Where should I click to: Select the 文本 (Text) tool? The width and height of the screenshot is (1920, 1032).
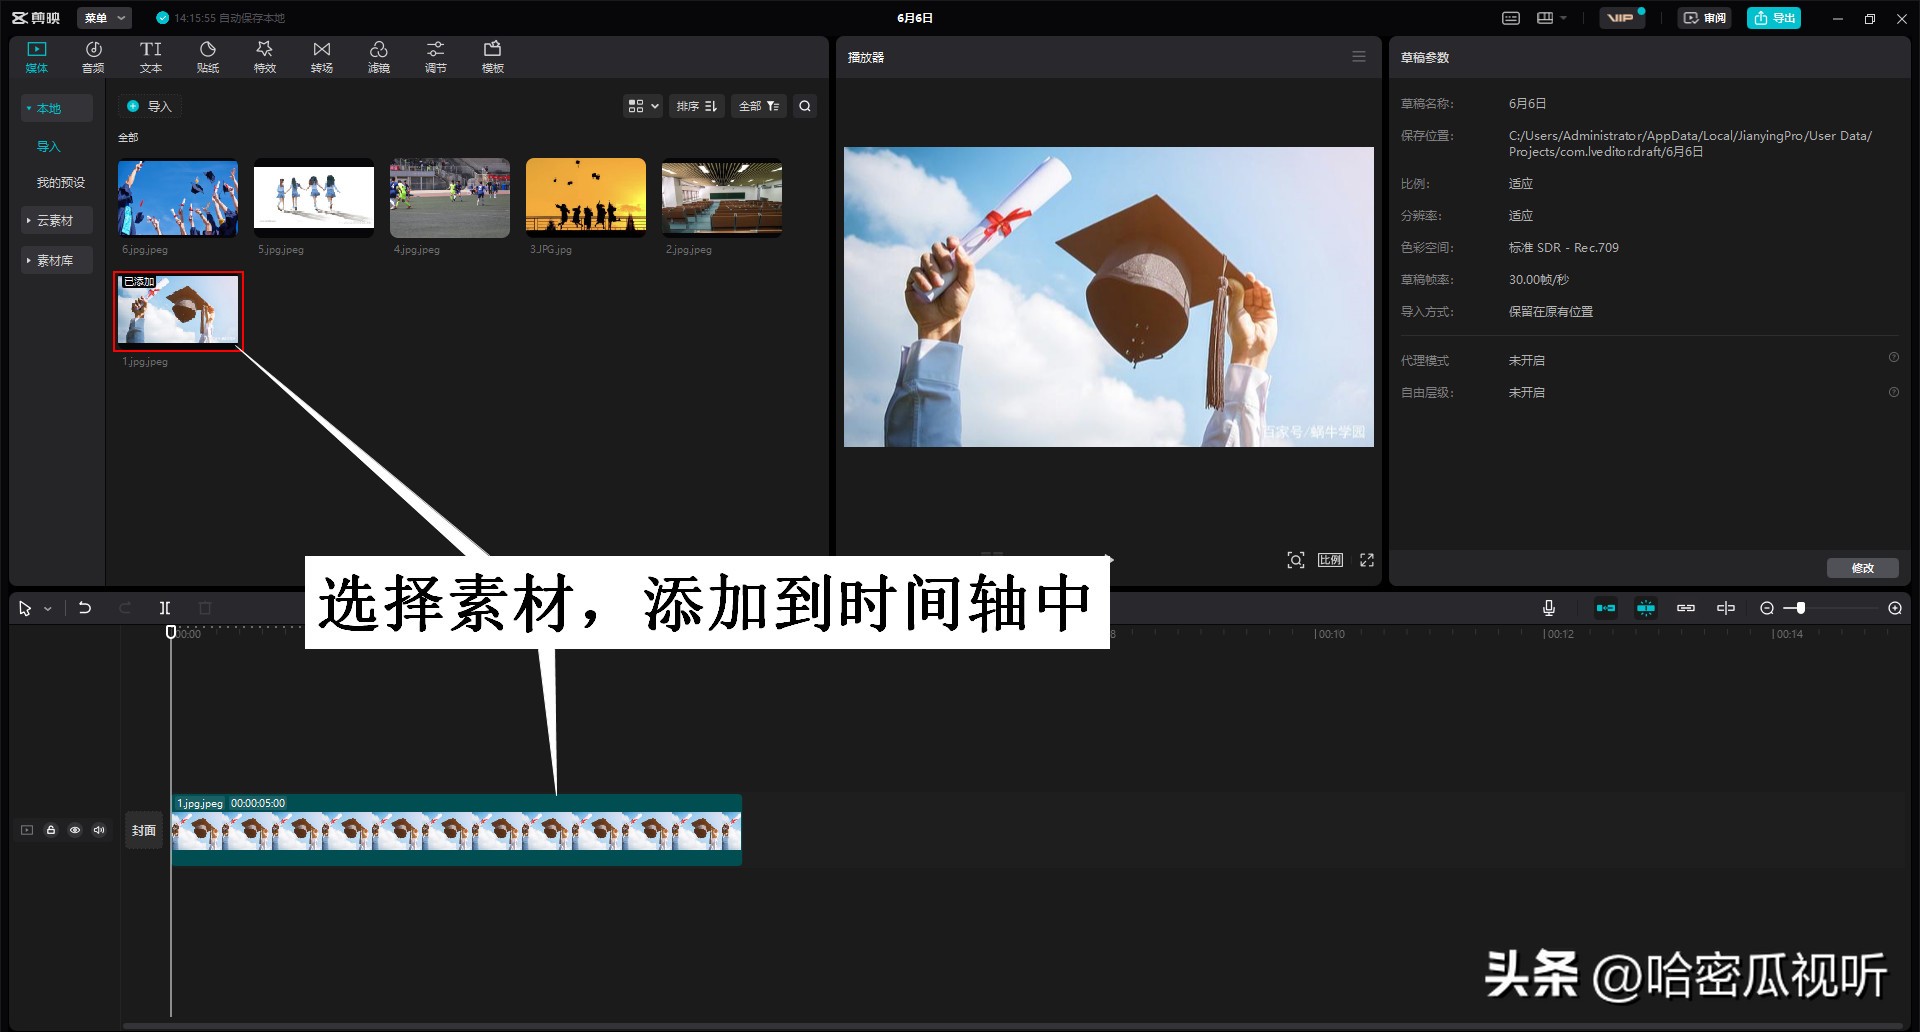pos(150,55)
